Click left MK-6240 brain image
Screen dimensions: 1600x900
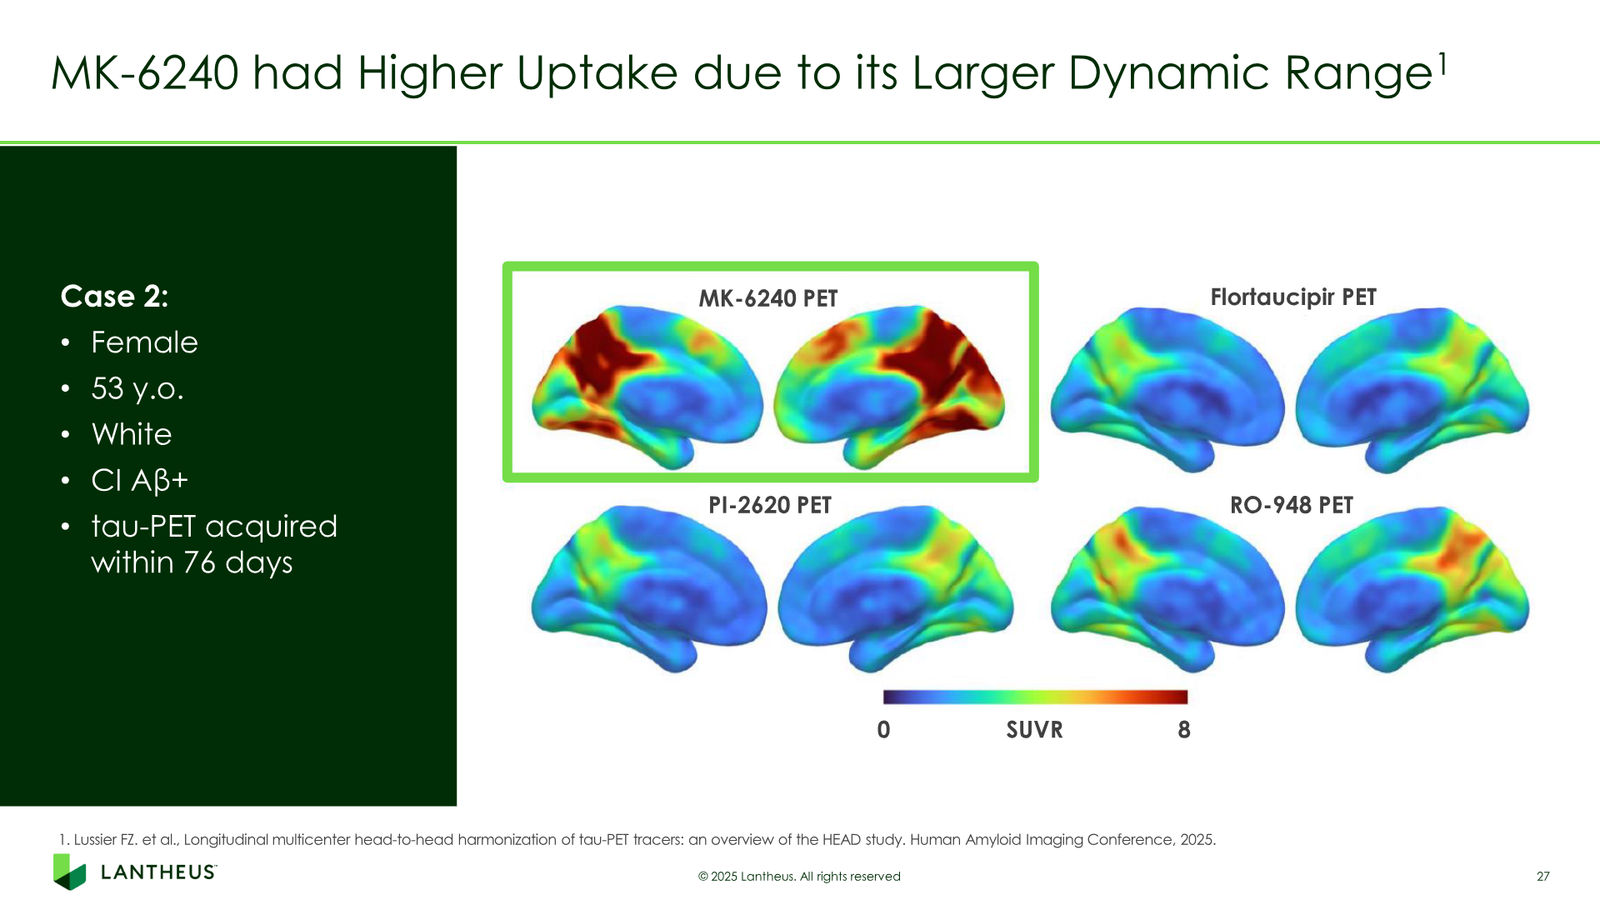click(647, 387)
